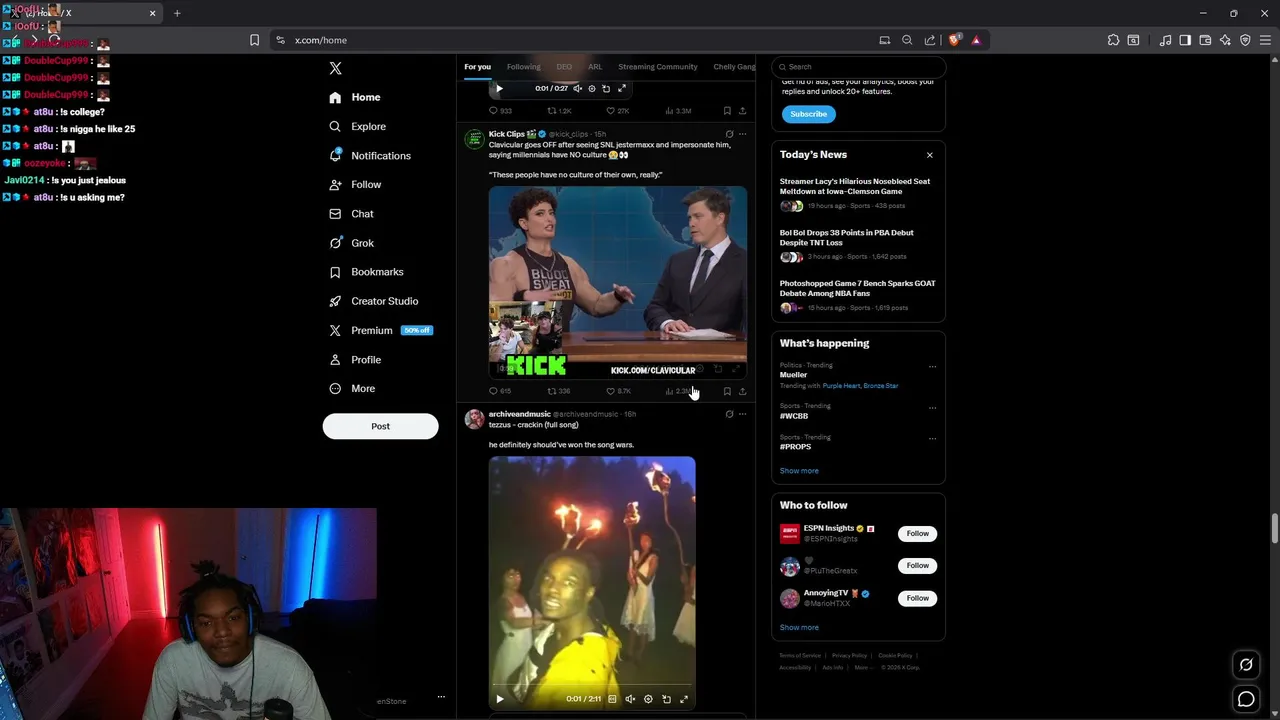The image size is (1280, 720).
Task: Click Show more under Who to follow
Action: 799,628
